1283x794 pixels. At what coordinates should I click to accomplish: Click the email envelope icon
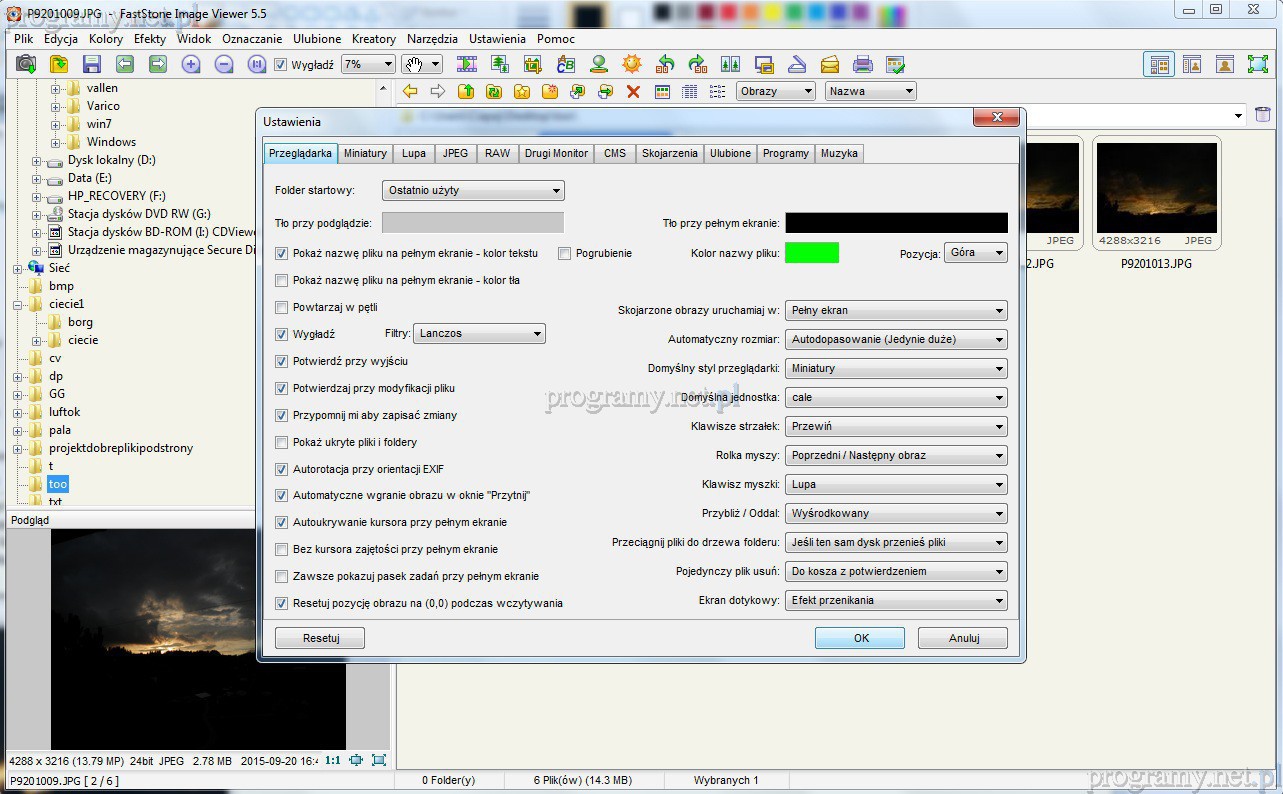(x=829, y=64)
